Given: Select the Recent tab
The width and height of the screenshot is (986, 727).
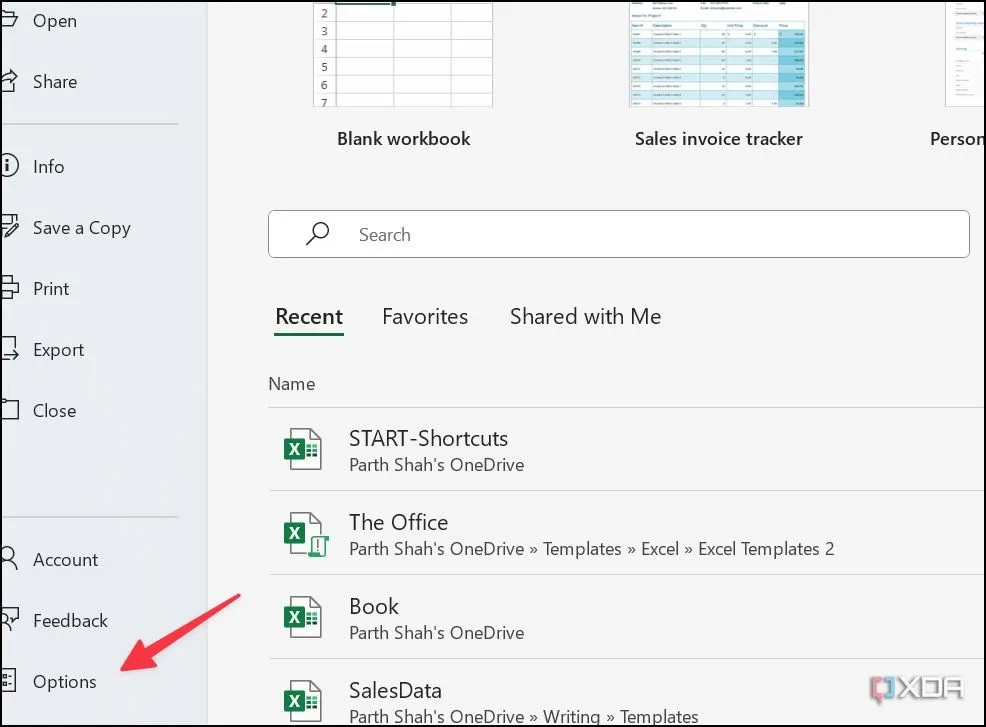Looking at the screenshot, I should [309, 317].
